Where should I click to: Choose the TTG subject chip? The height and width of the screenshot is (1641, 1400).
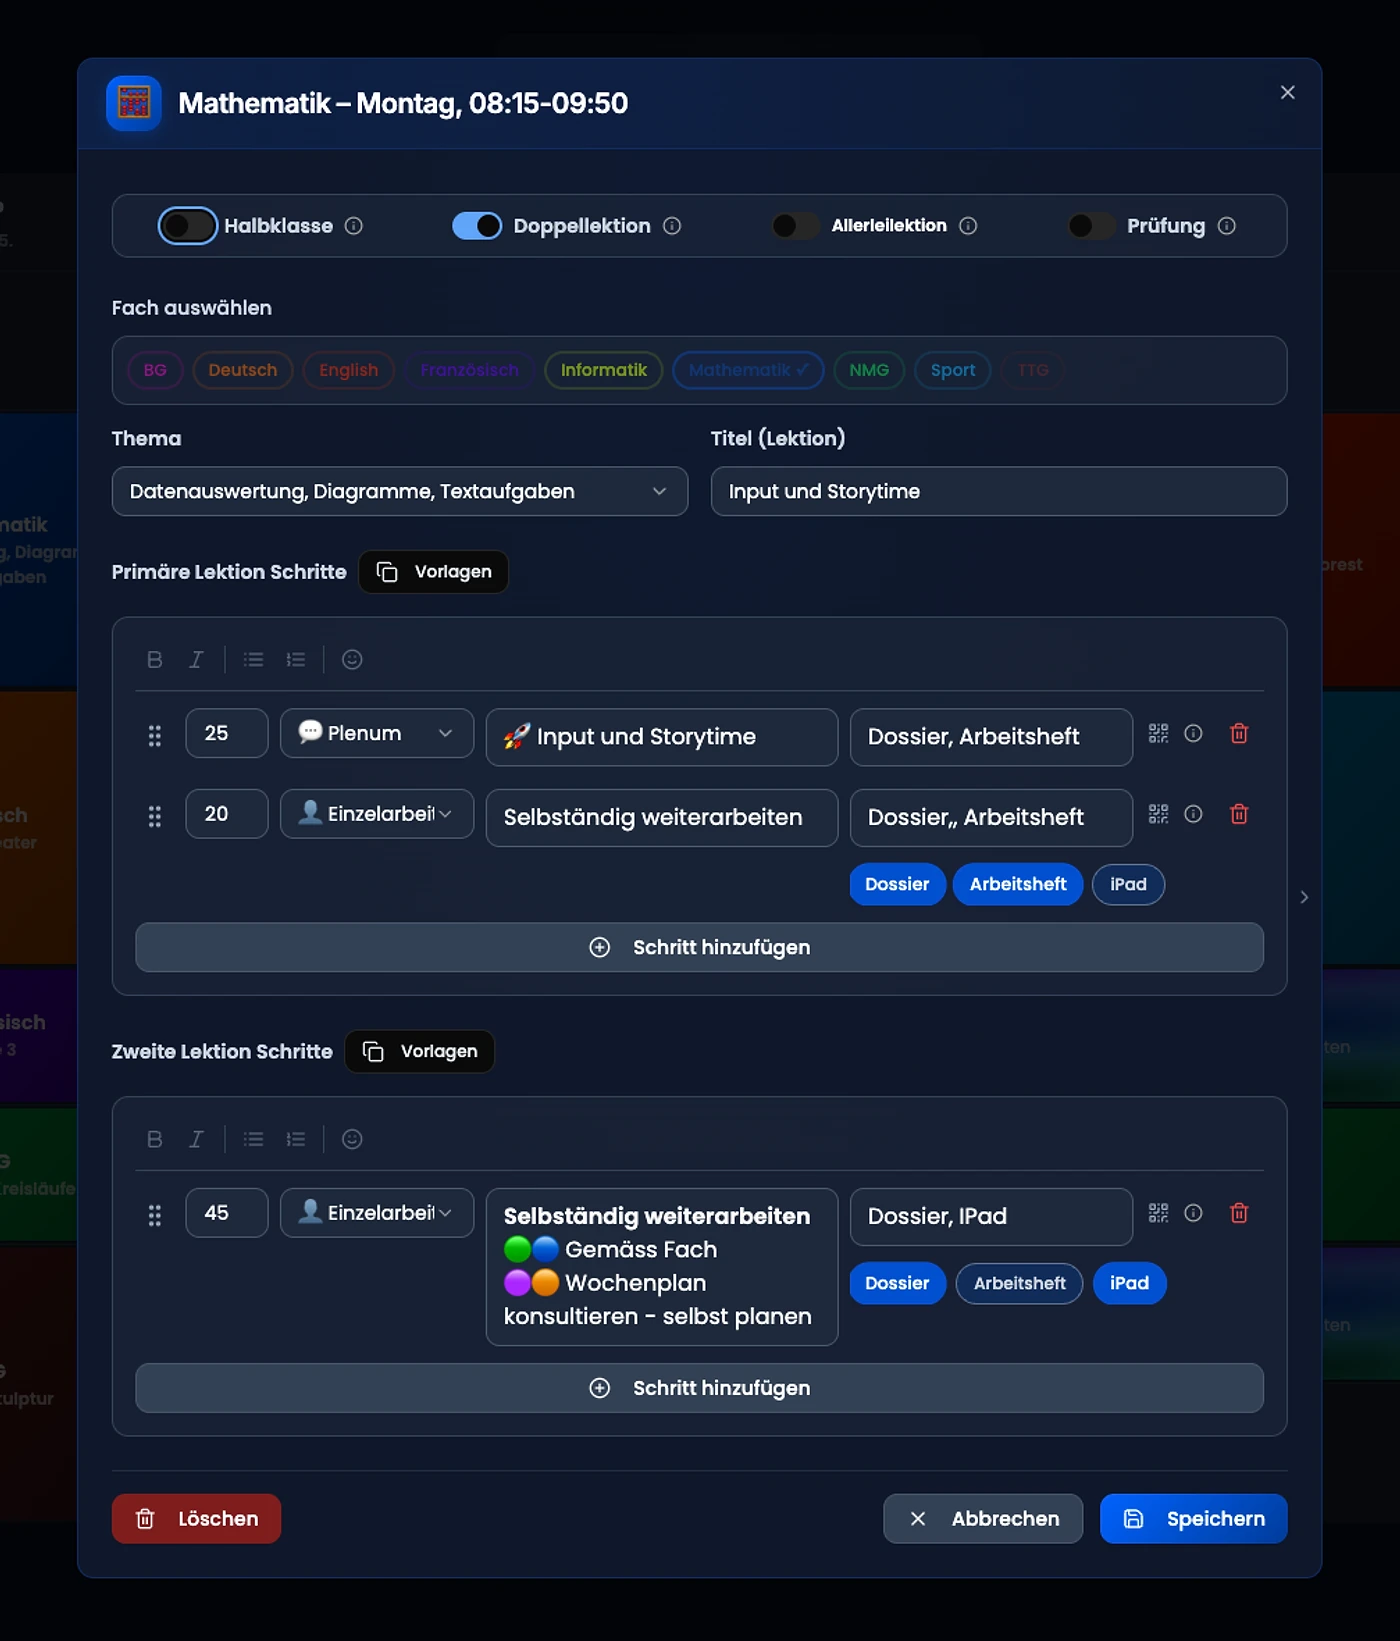[1033, 370]
